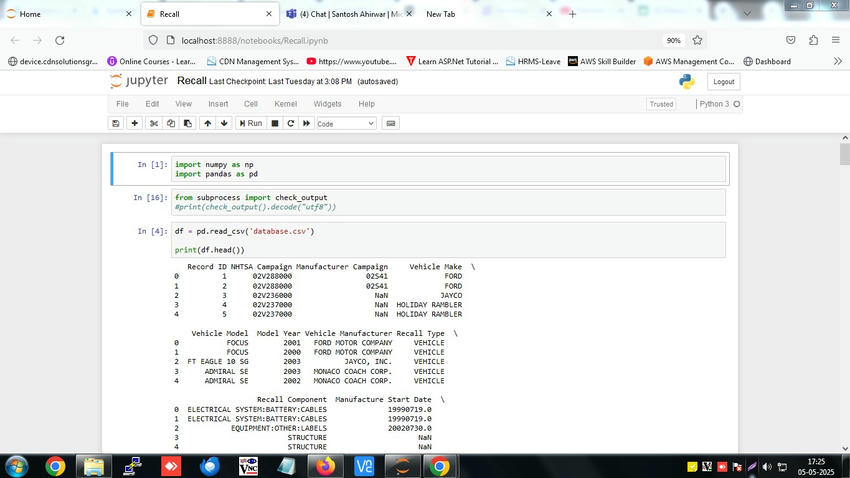Click the volume icon in system tray
Screen dimensions: 850x478
click(x=767, y=467)
